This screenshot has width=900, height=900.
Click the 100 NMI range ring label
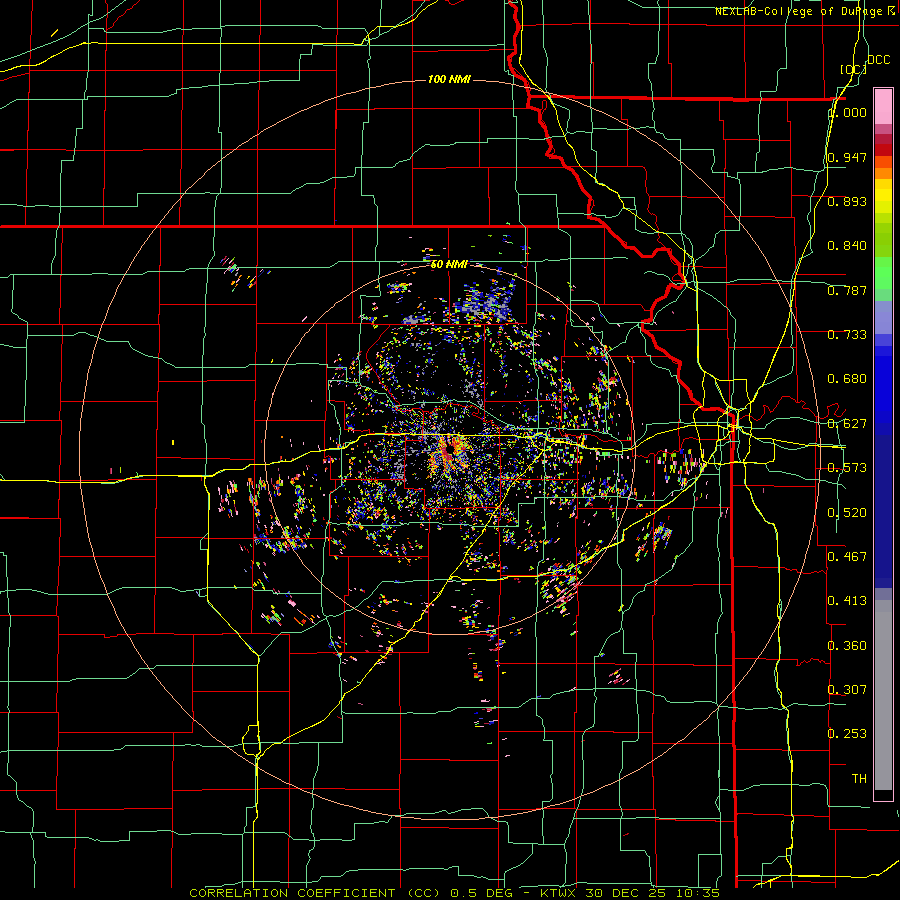(449, 79)
